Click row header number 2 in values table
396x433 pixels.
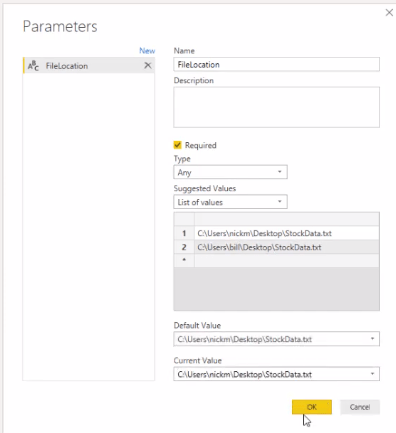coord(184,247)
